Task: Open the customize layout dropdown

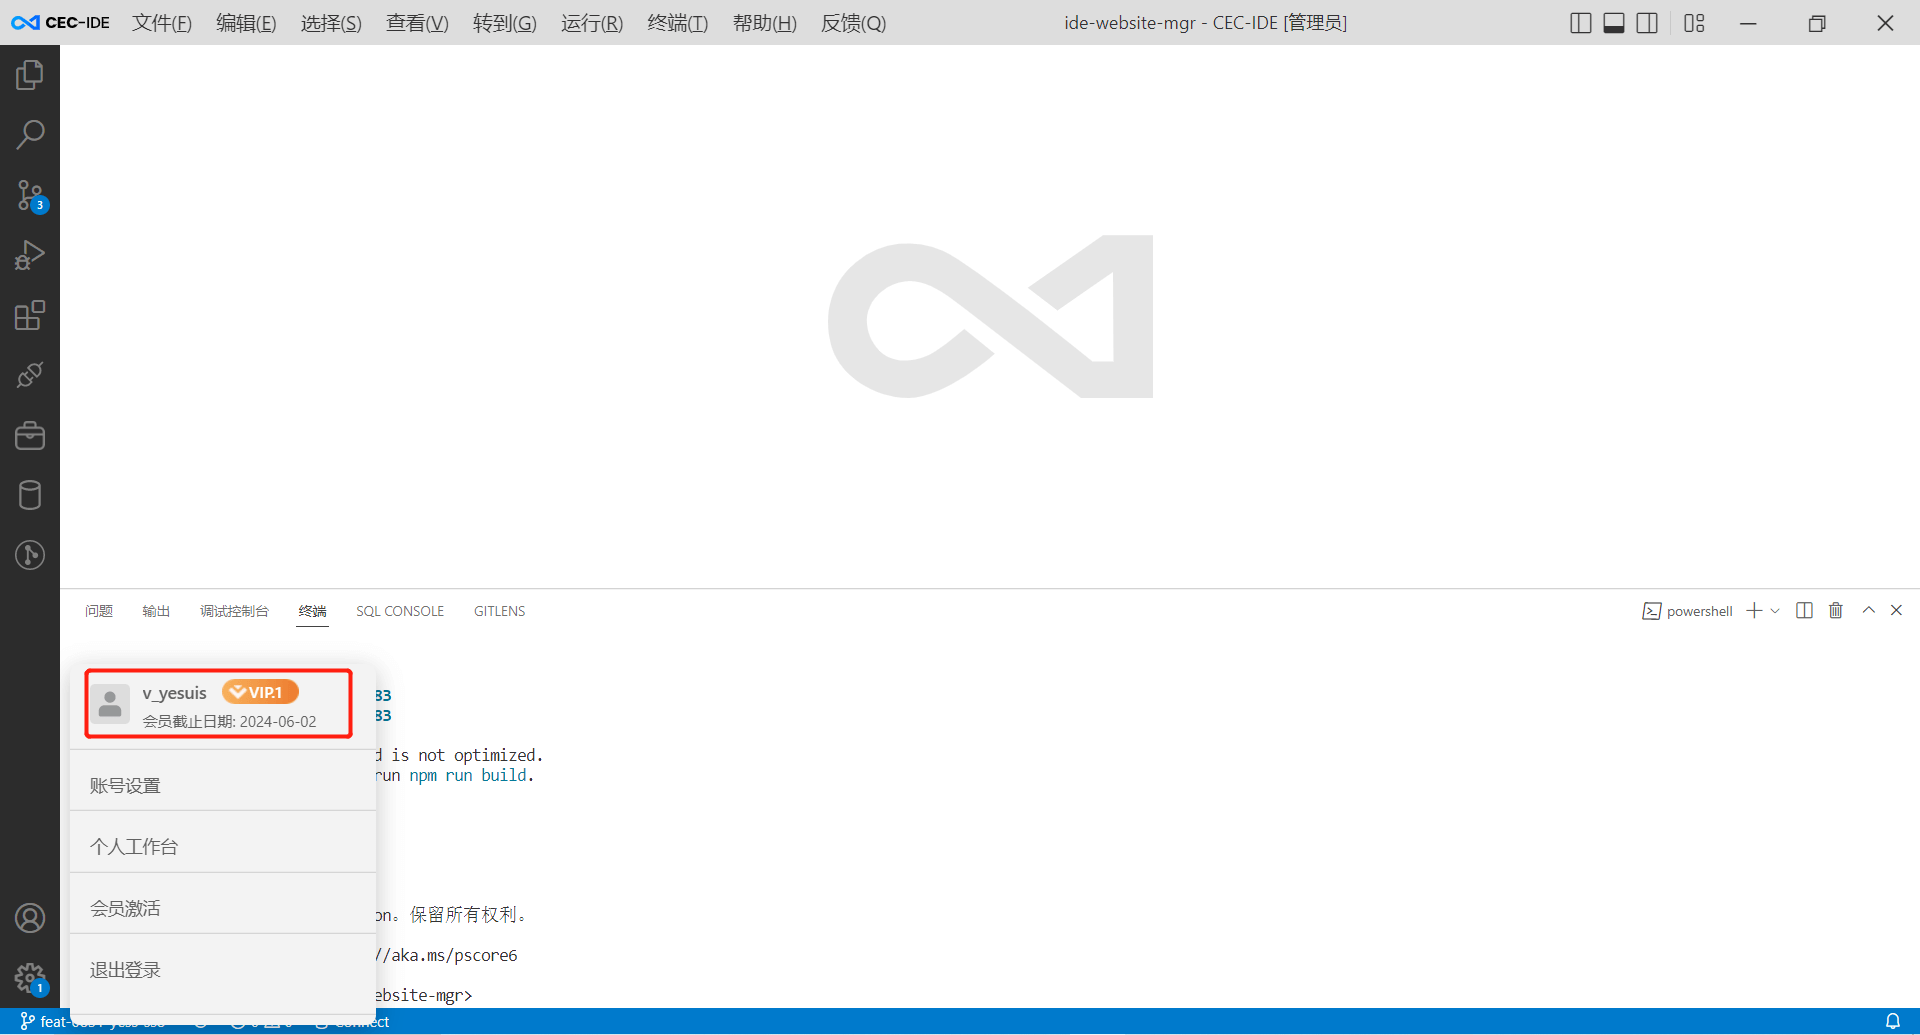Action: tap(1694, 22)
